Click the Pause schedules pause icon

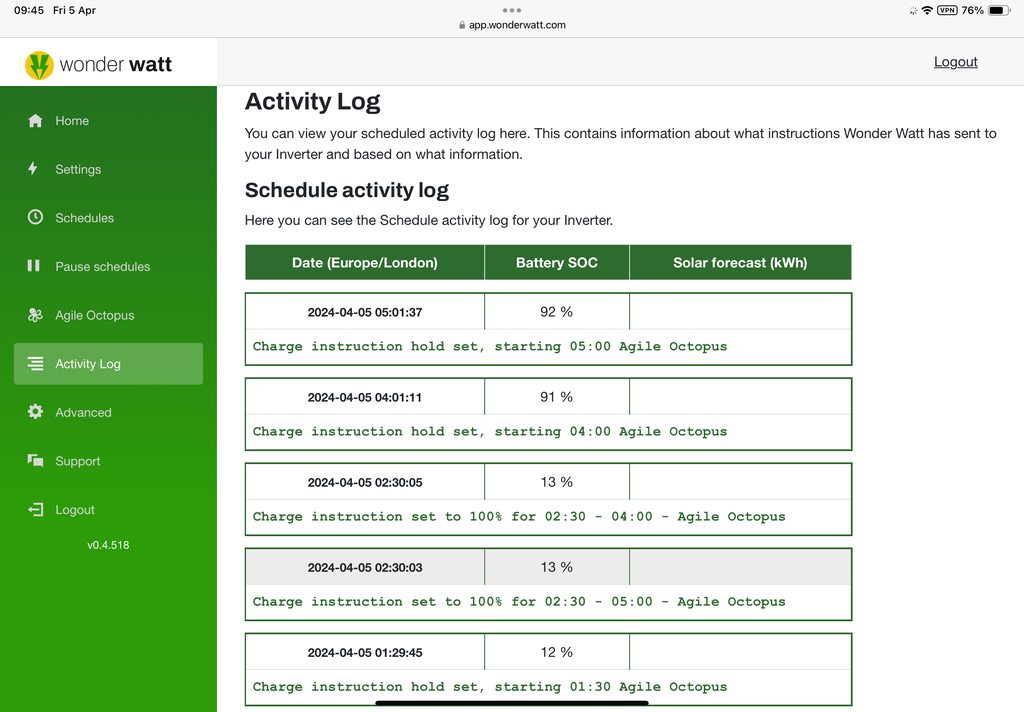coord(34,266)
